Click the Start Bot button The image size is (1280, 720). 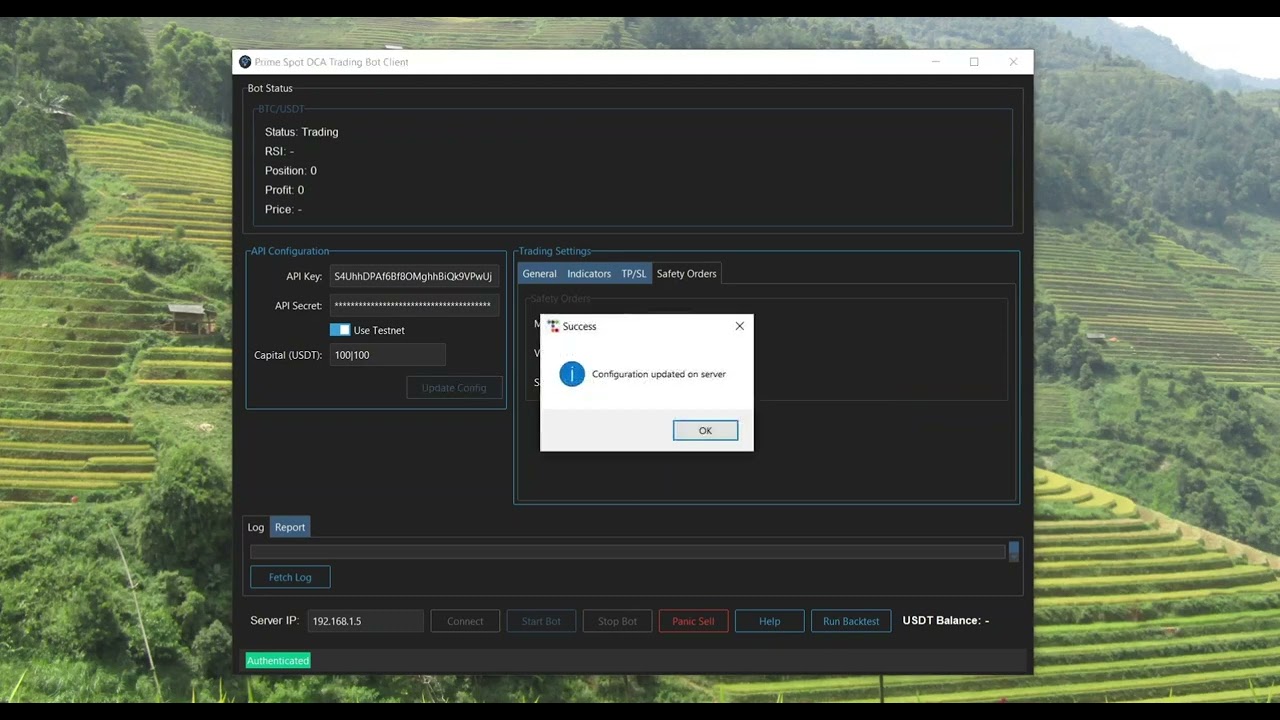coord(541,621)
